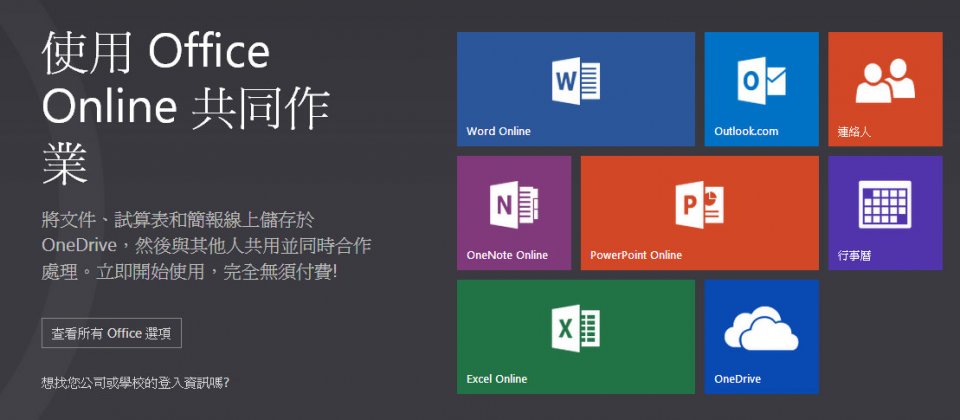The image size is (960, 420).
Task: Click the OneDrive description paragraph
Action: tap(206, 246)
